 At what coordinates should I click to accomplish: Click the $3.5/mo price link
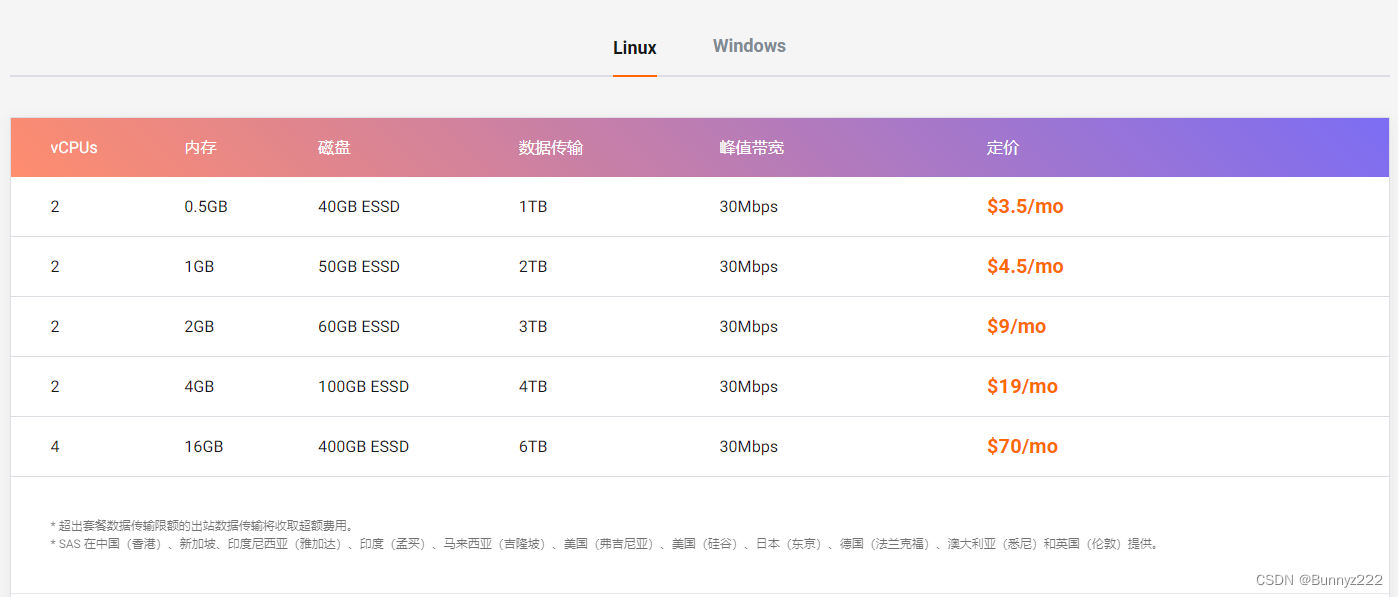click(1025, 206)
